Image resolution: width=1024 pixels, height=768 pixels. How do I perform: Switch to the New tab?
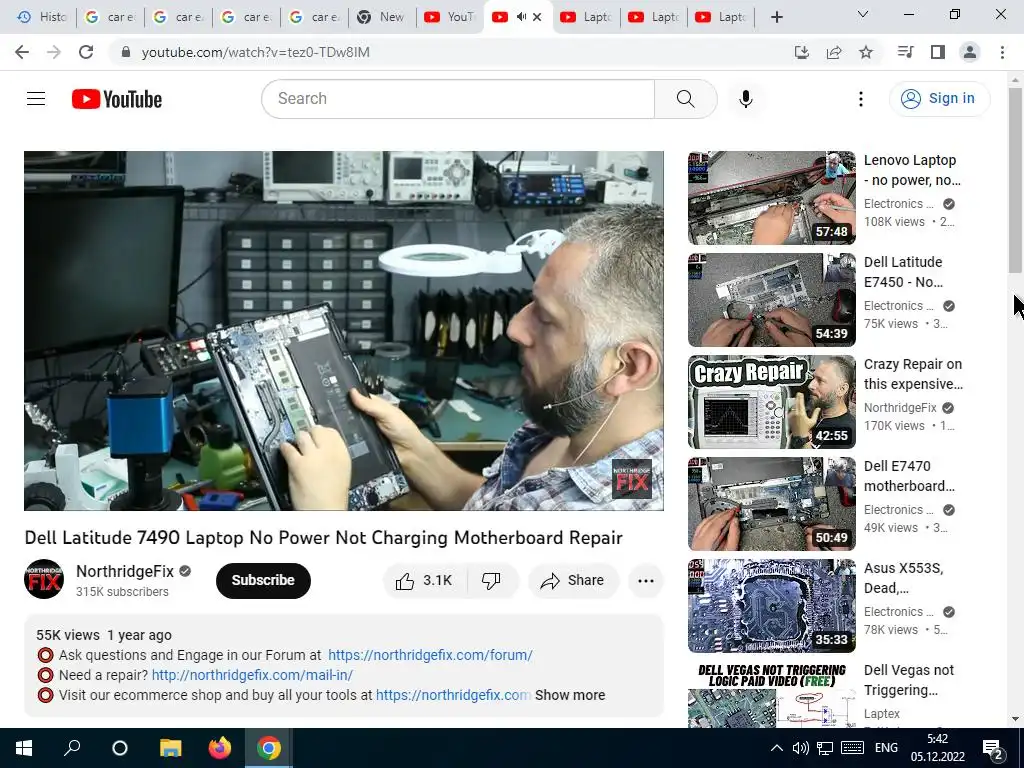click(382, 17)
